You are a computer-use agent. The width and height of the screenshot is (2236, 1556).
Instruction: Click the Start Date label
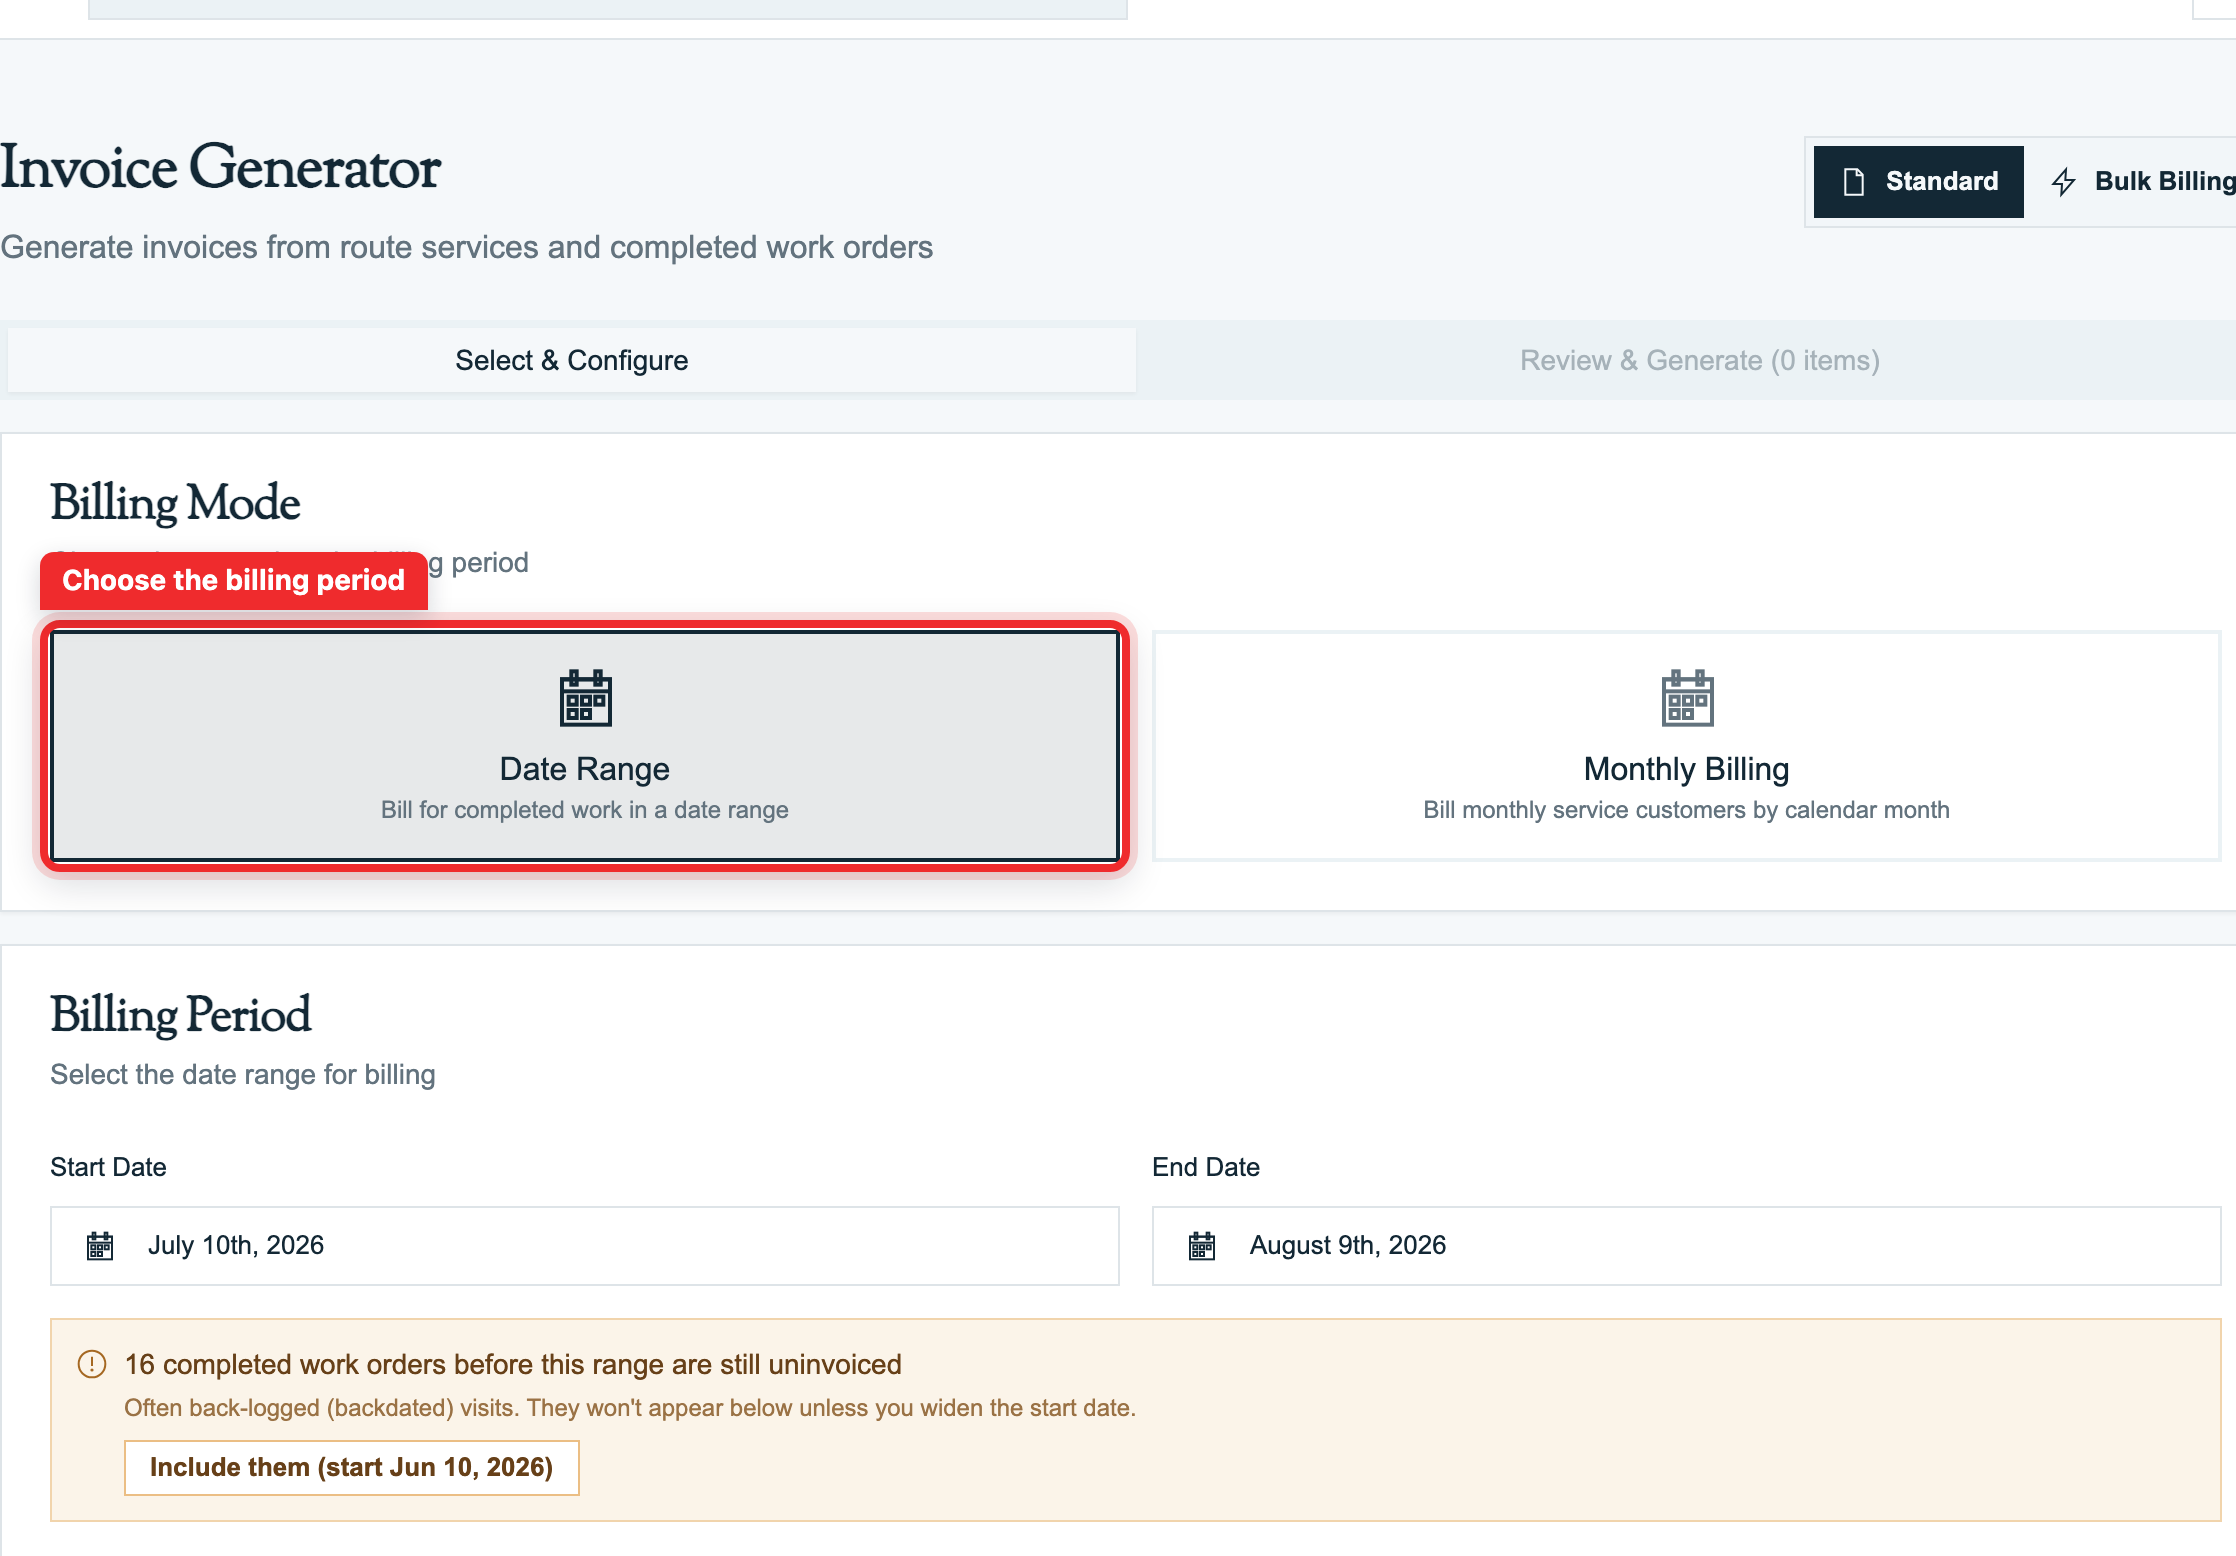108,1167
